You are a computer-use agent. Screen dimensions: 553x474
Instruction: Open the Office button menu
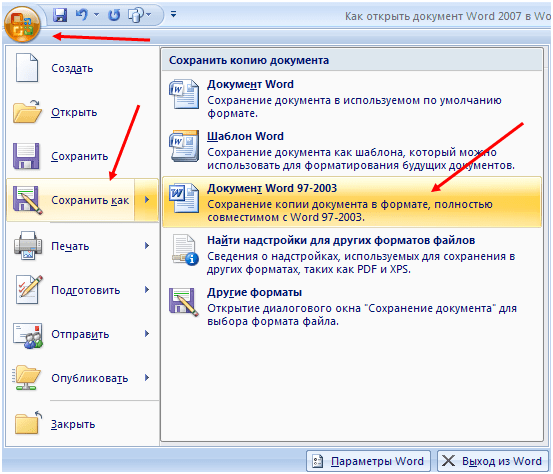pyautogui.click(x=22, y=24)
